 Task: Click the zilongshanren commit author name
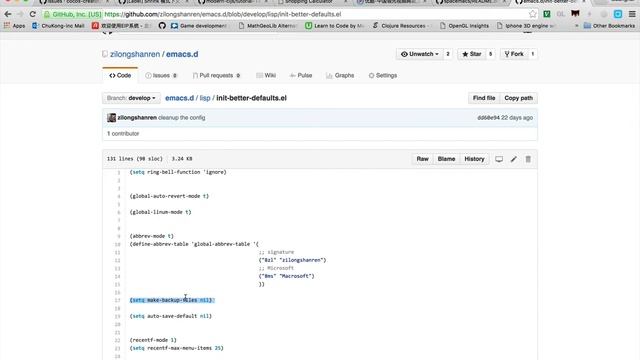(x=137, y=118)
